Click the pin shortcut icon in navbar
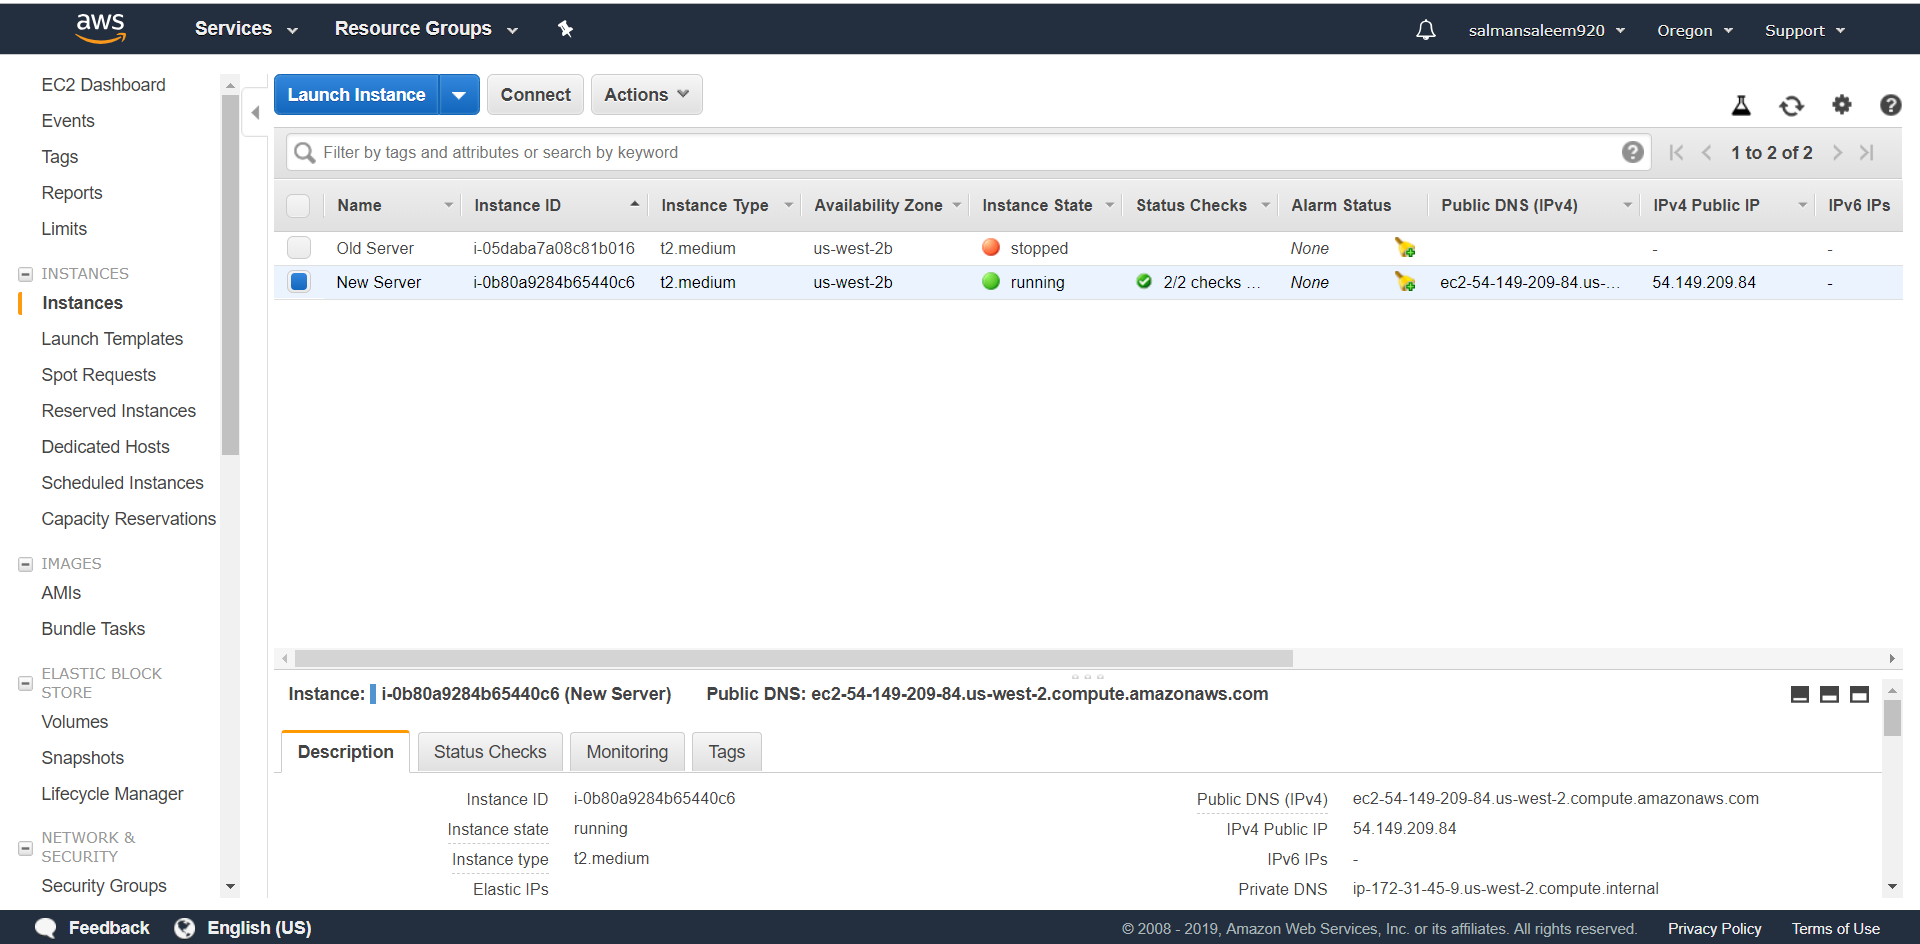1920x944 pixels. pyautogui.click(x=565, y=29)
